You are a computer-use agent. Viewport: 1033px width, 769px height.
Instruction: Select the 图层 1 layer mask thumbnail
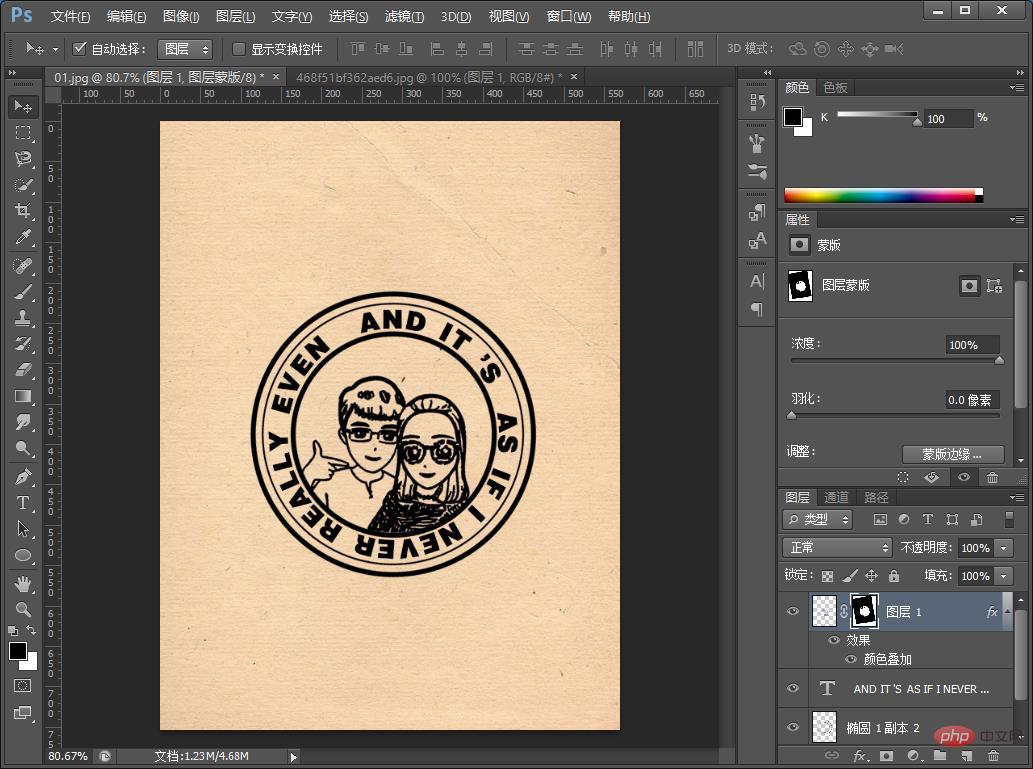[864, 611]
